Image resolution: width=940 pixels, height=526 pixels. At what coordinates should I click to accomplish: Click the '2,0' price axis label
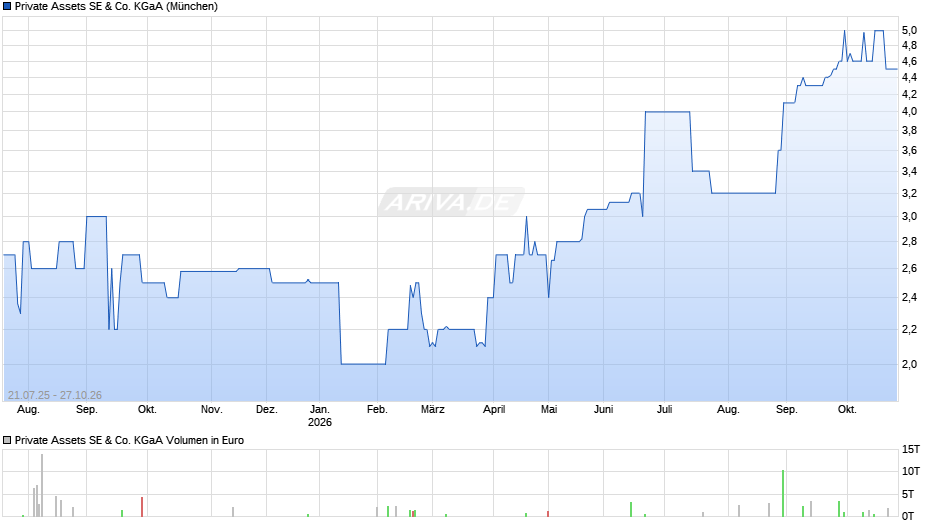(909, 365)
